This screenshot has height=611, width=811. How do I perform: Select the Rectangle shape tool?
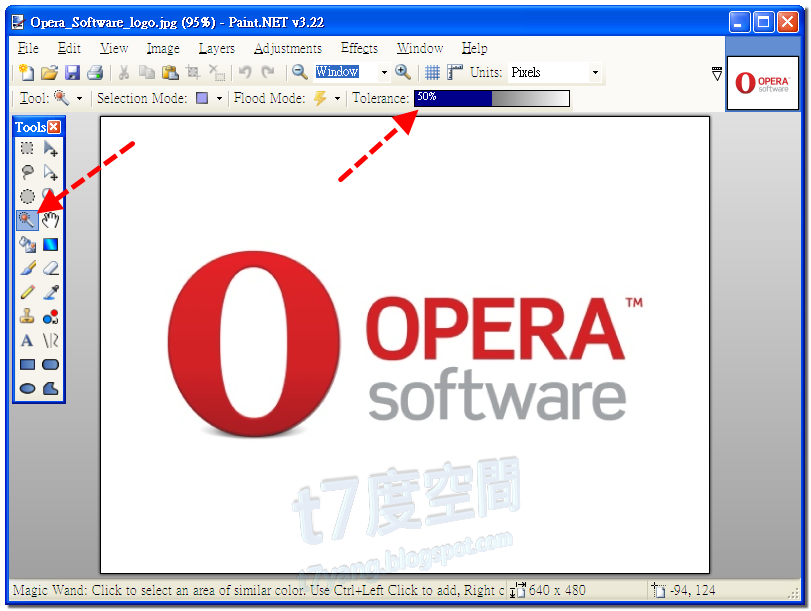click(27, 364)
